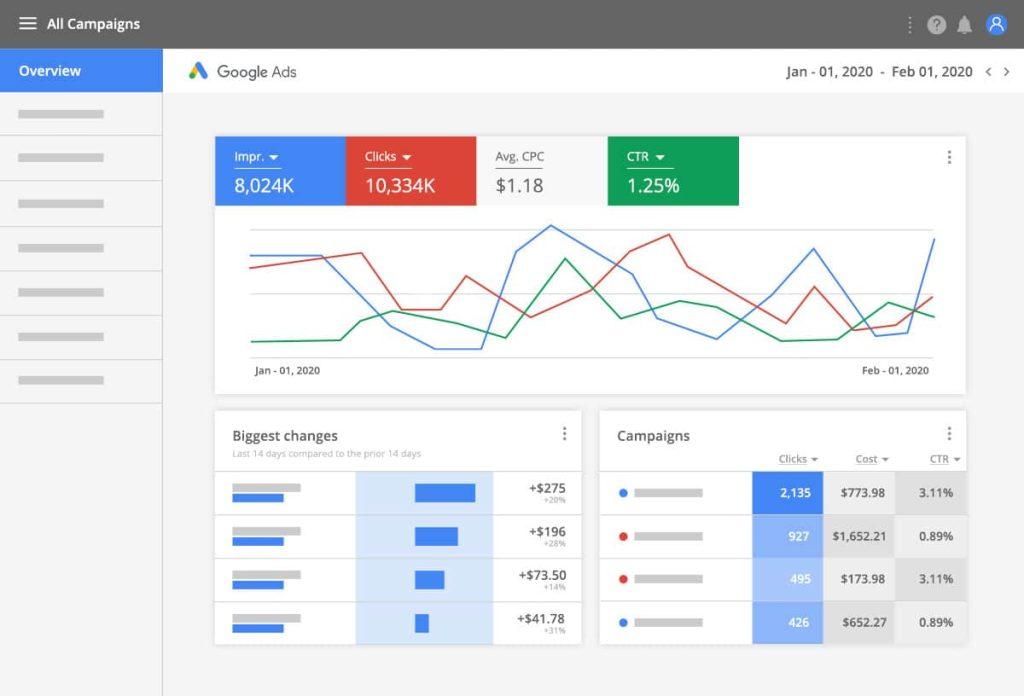Open the hamburger navigation menu
The width and height of the screenshot is (1024, 696).
28,24
